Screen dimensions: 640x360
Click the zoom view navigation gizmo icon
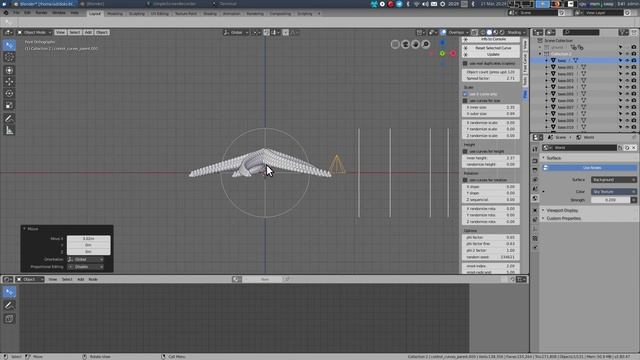click(426, 44)
